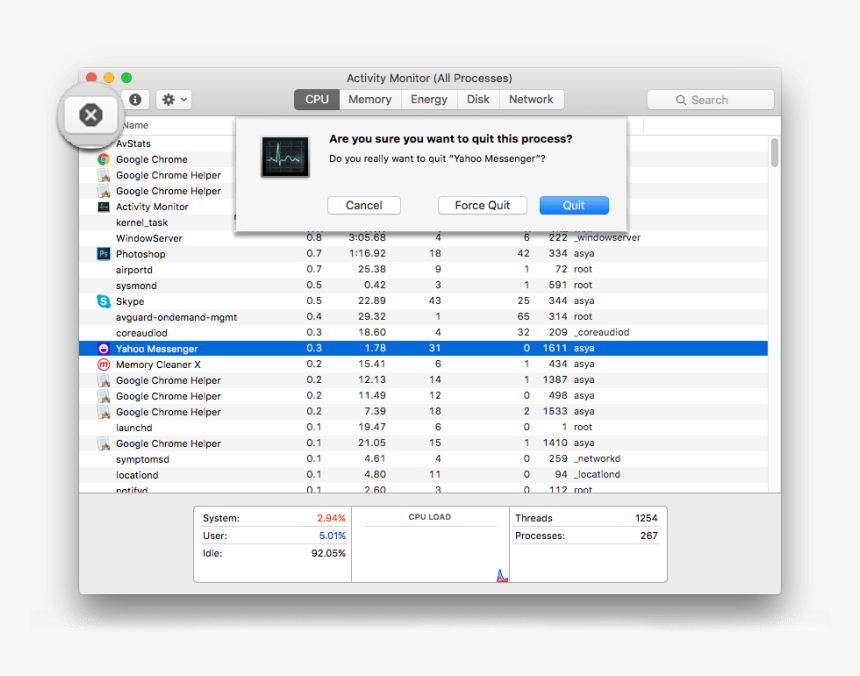The height and width of the screenshot is (676, 860).
Task: Click the Memory Cleaner X icon
Action: click(x=103, y=365)
